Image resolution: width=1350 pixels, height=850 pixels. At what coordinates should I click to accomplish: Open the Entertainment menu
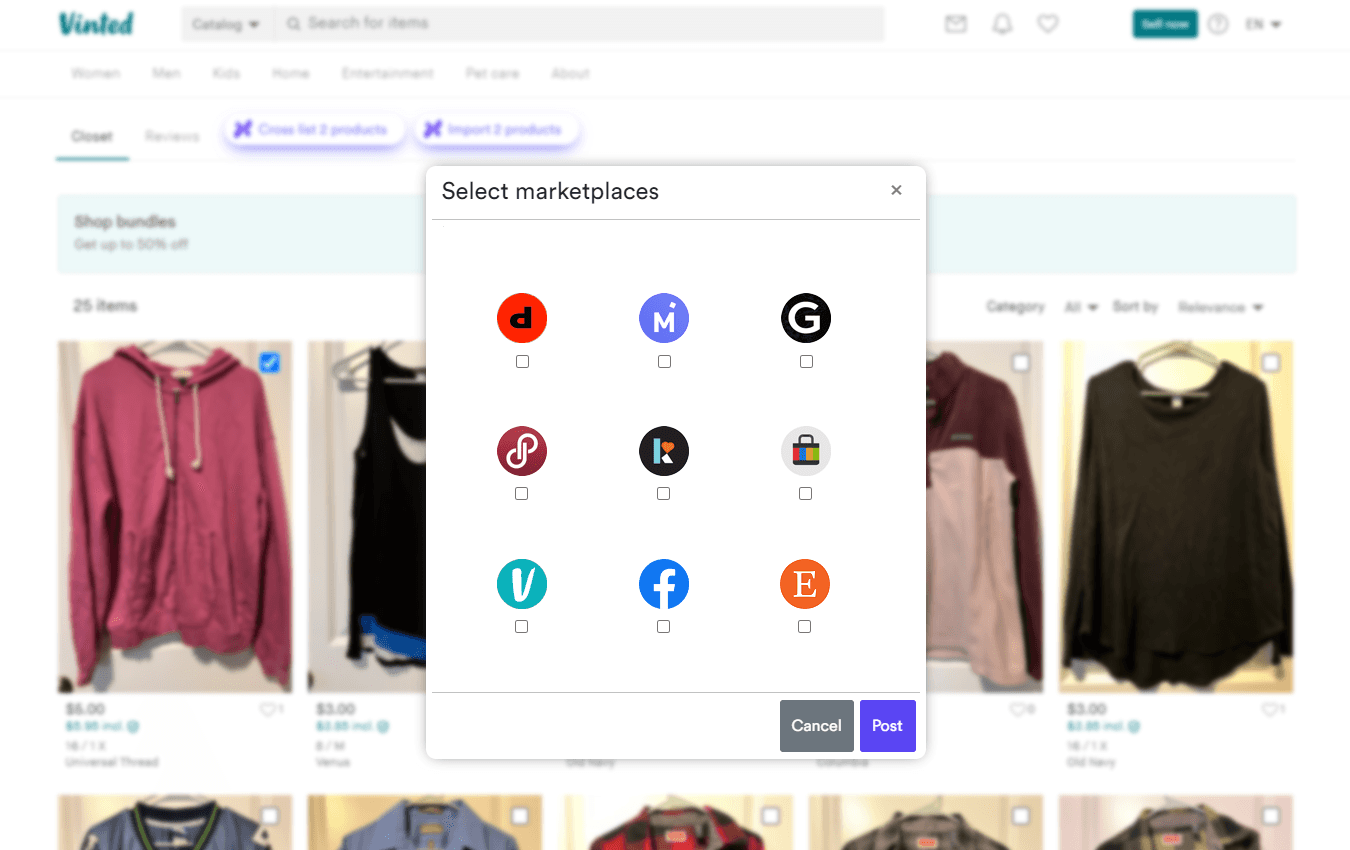(x=387, y=74)
